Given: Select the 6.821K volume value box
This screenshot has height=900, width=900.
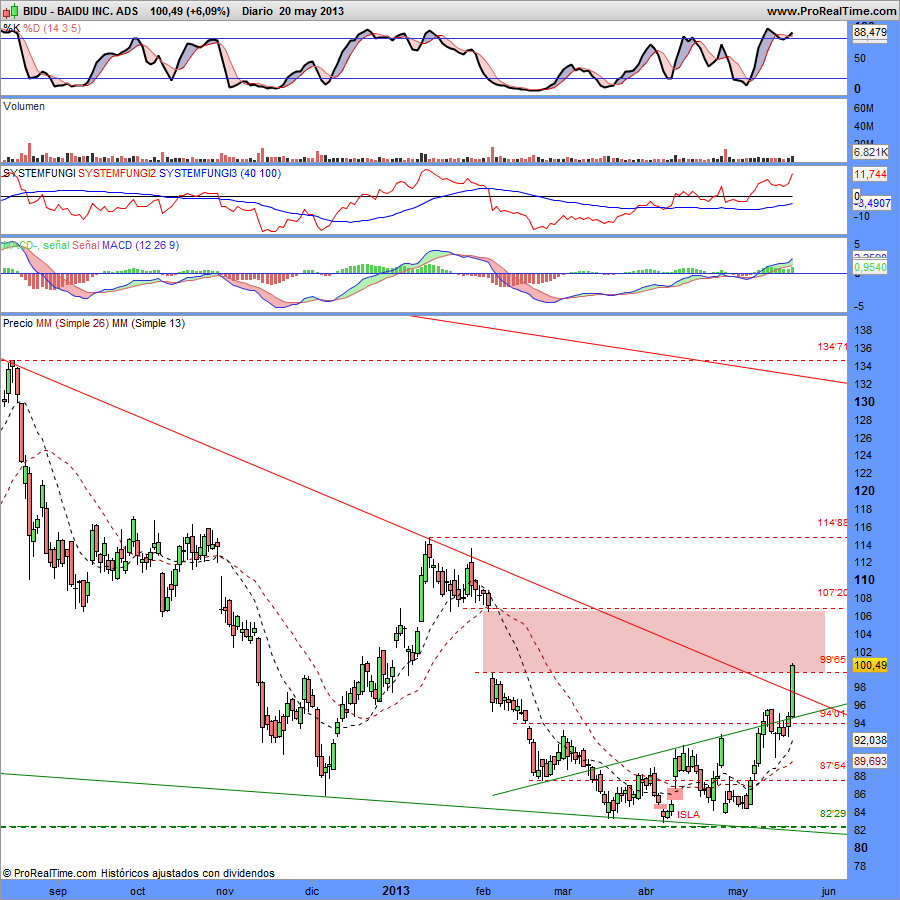Looking at the screenshot, I should pos(870,152).
